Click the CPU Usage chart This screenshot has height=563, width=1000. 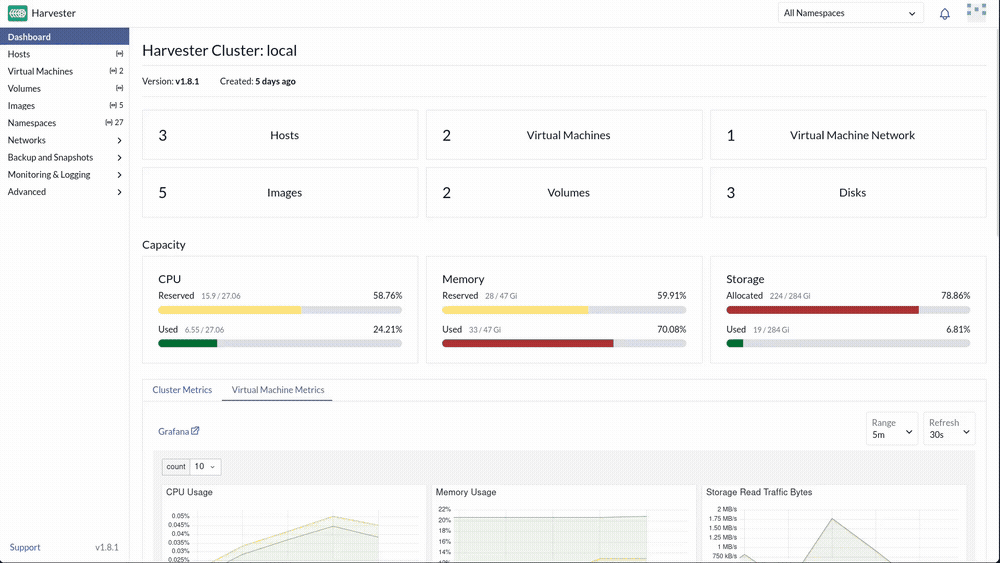(293, 524)
